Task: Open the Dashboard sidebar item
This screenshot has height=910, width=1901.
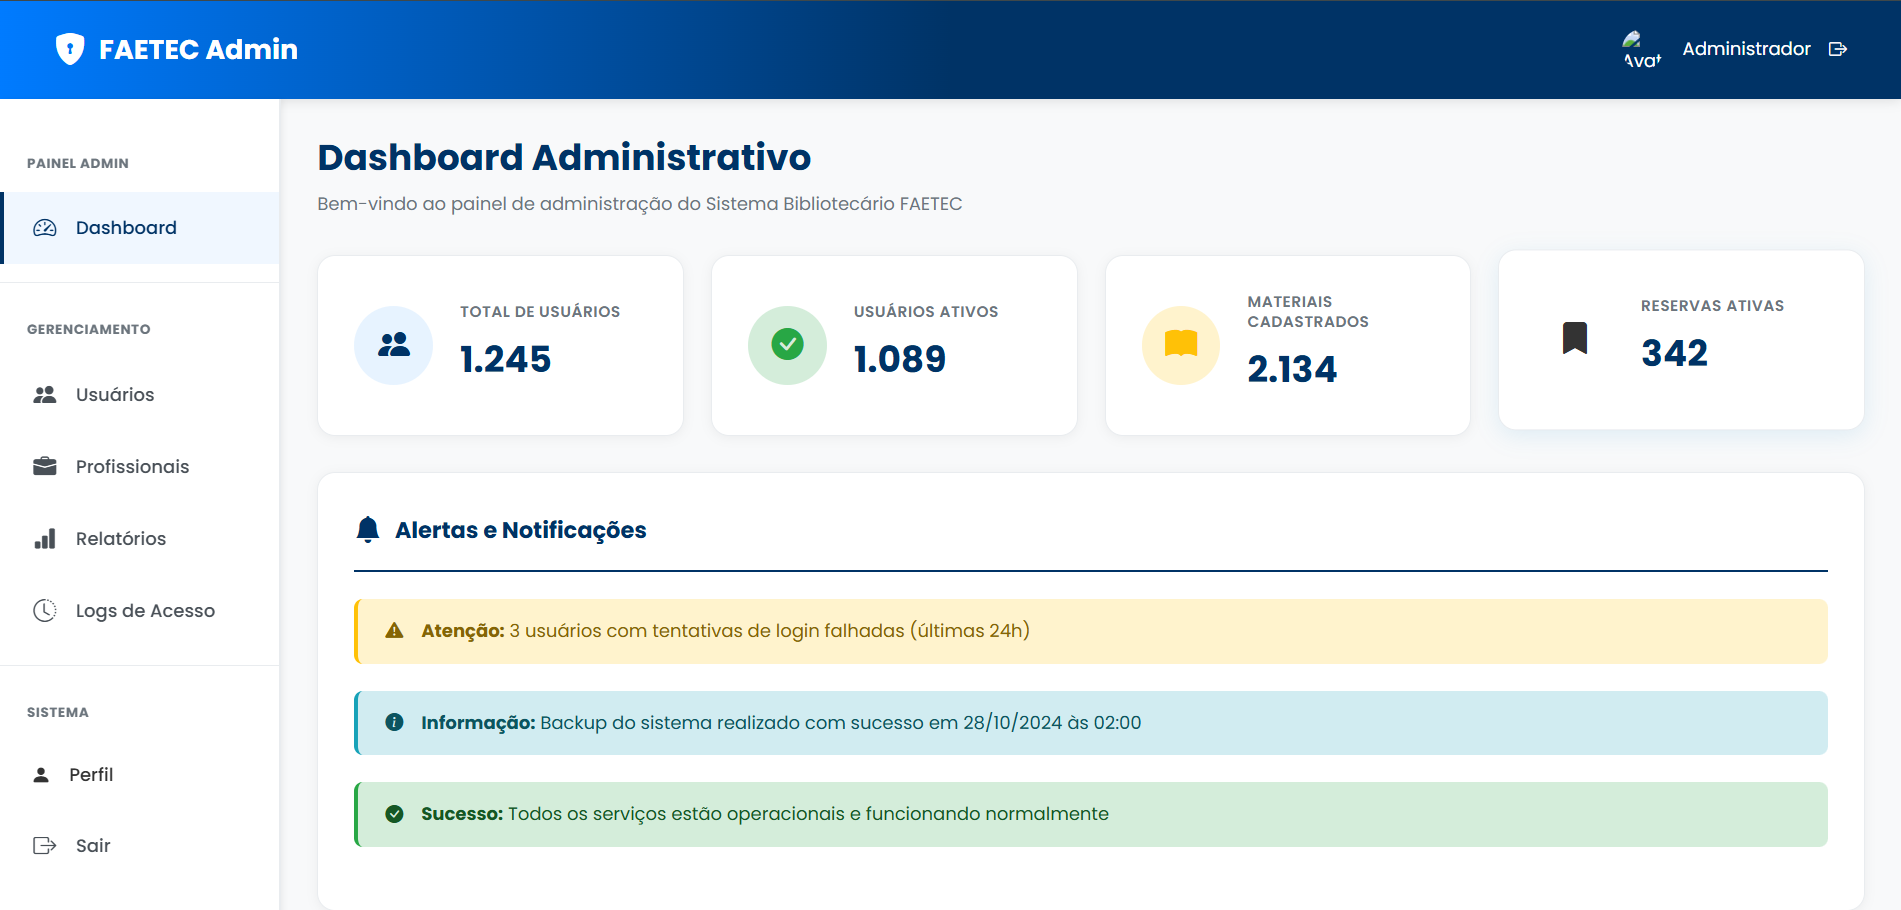Action: (126, 228)
